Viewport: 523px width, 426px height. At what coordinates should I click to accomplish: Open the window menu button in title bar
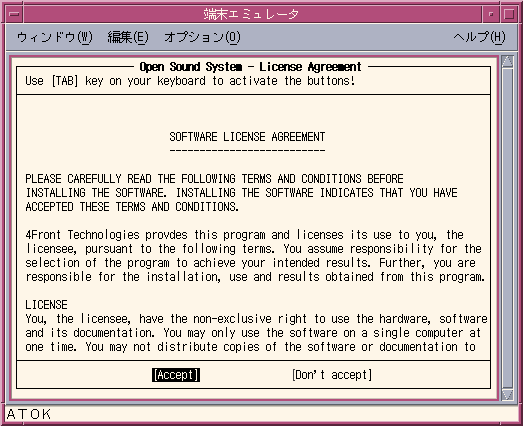(x=14, y=14)
